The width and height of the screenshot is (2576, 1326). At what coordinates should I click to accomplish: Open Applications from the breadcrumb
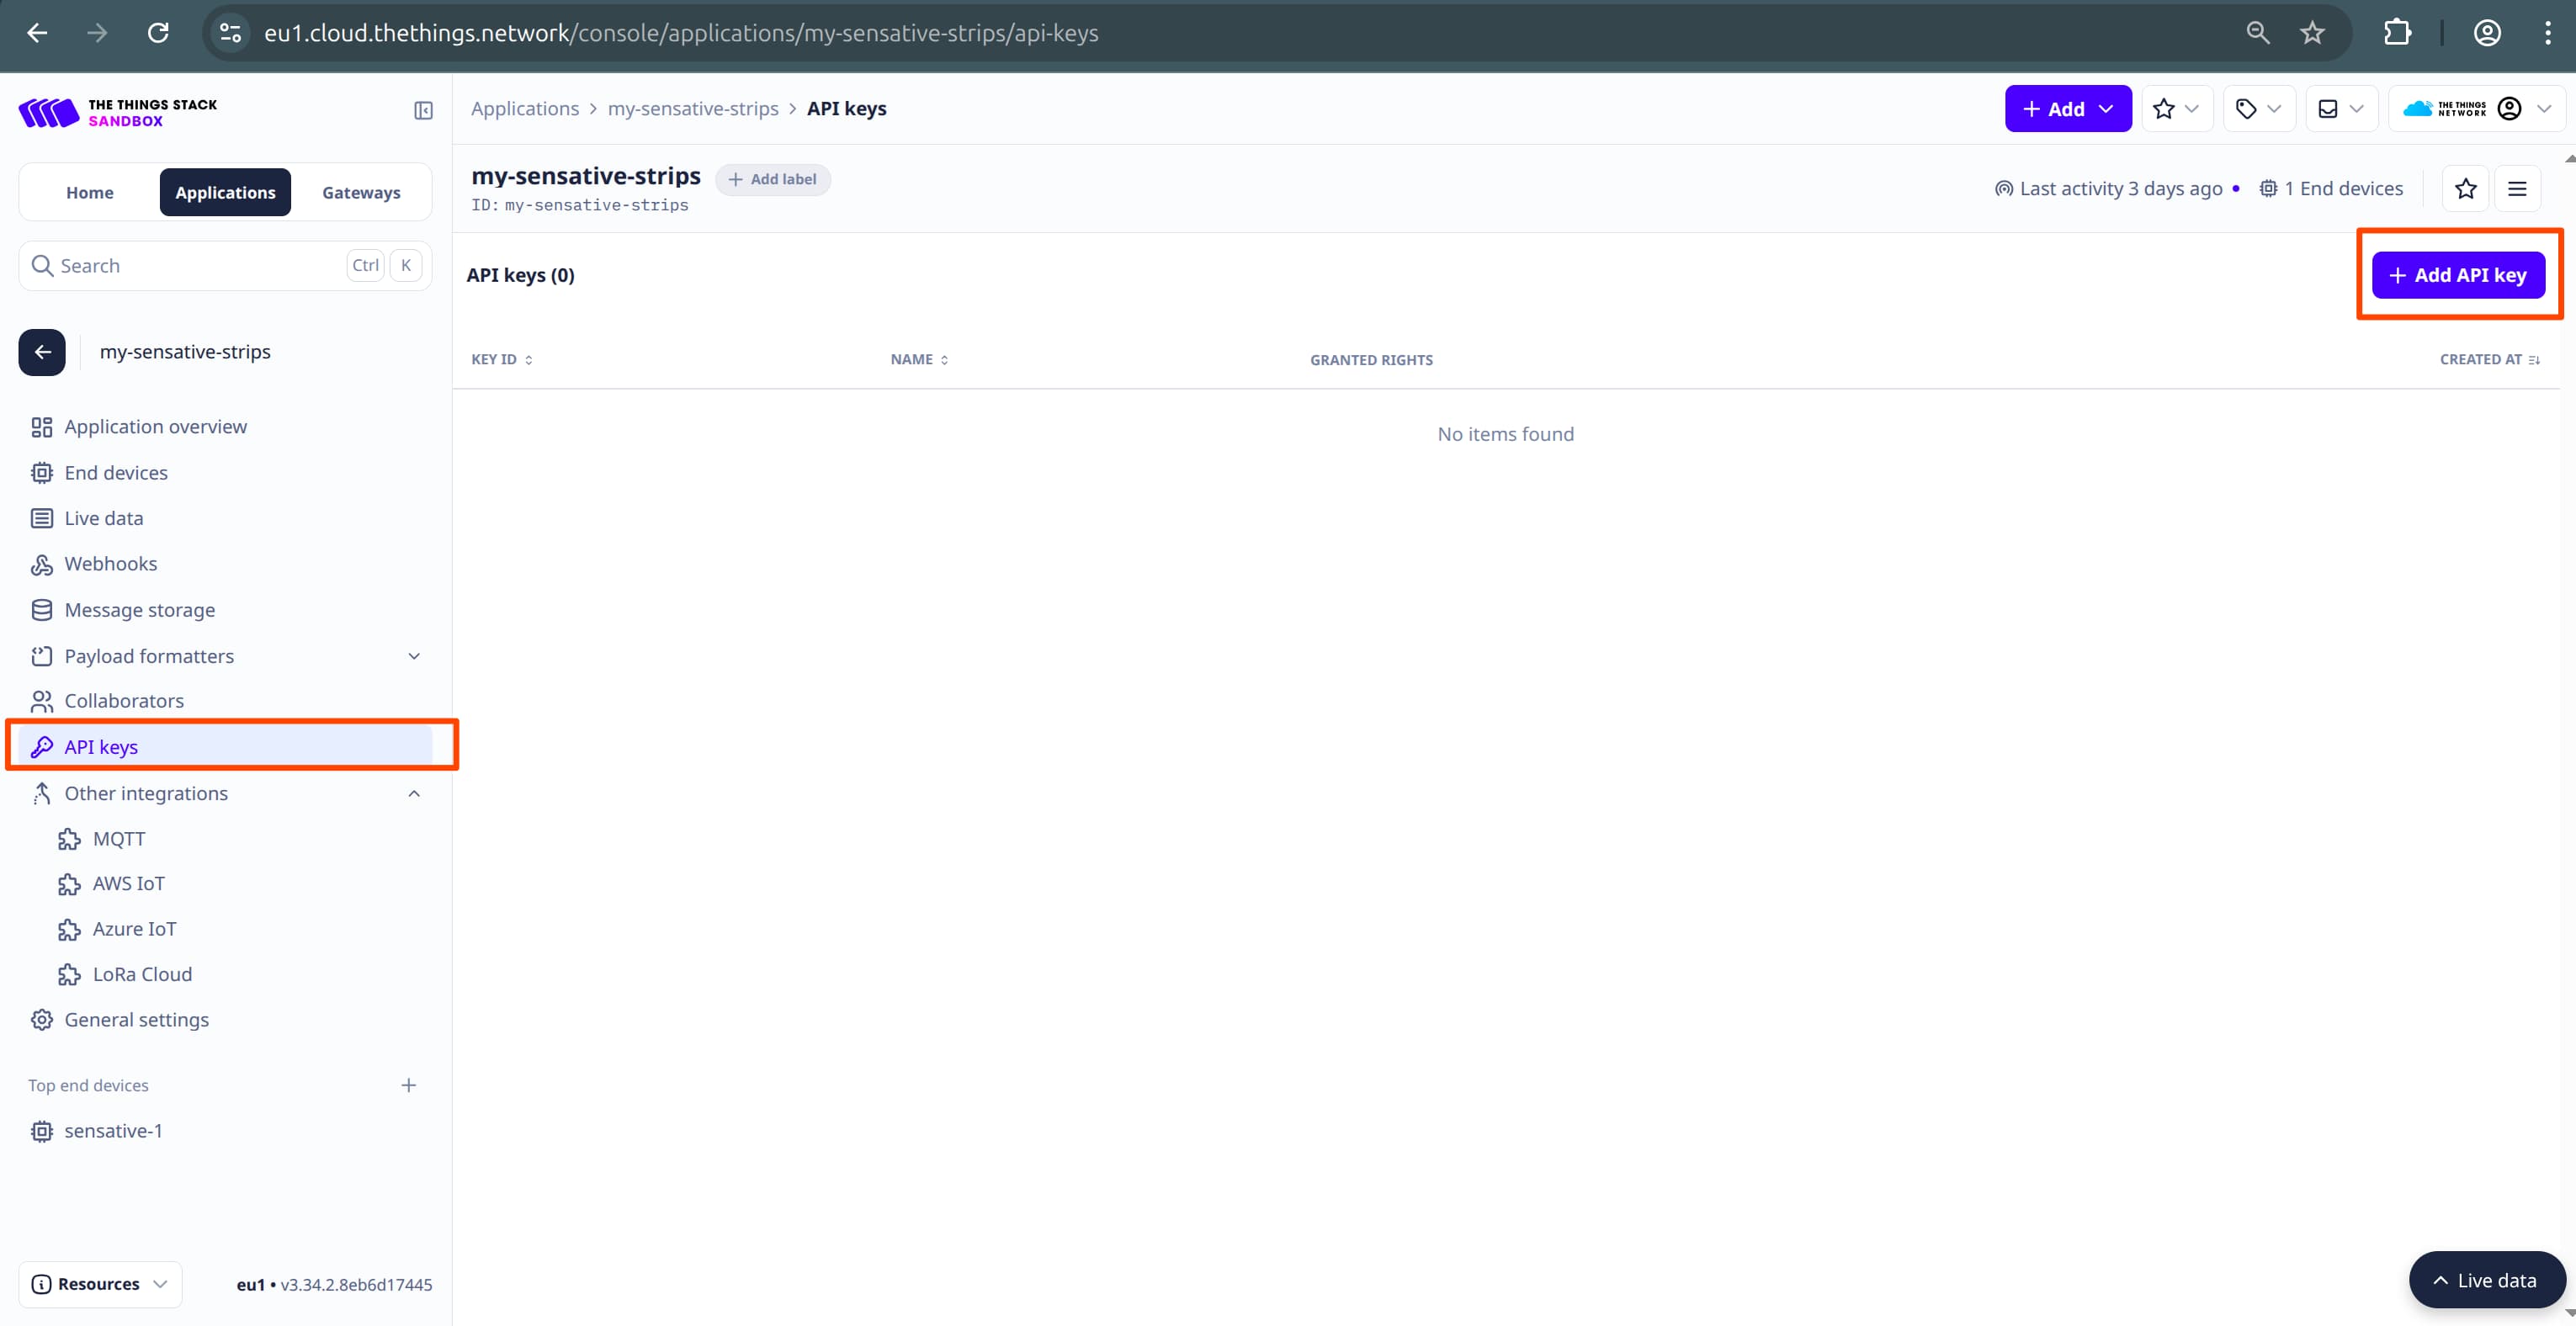tap(525, 108)
